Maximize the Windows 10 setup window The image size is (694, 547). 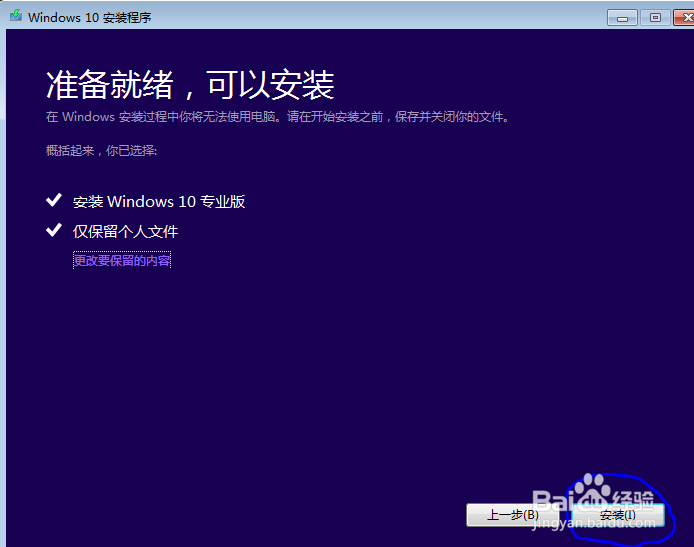pos(655,18)
